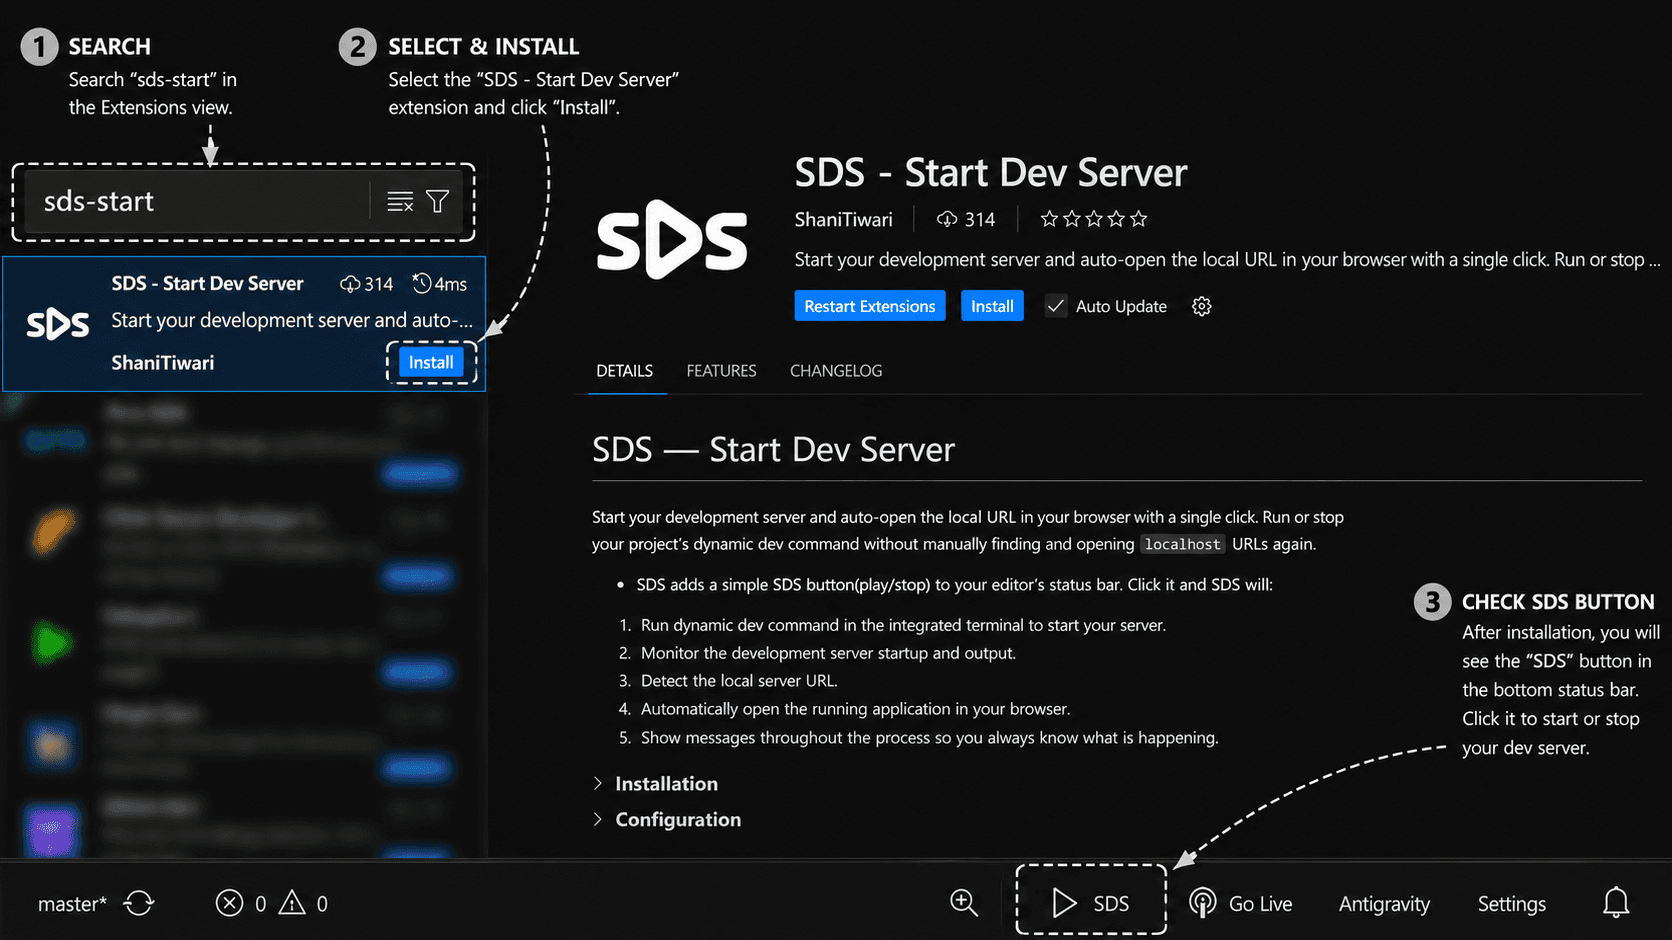Open the five-star rating in header

pyautogui.click(x=1094, y=219)
